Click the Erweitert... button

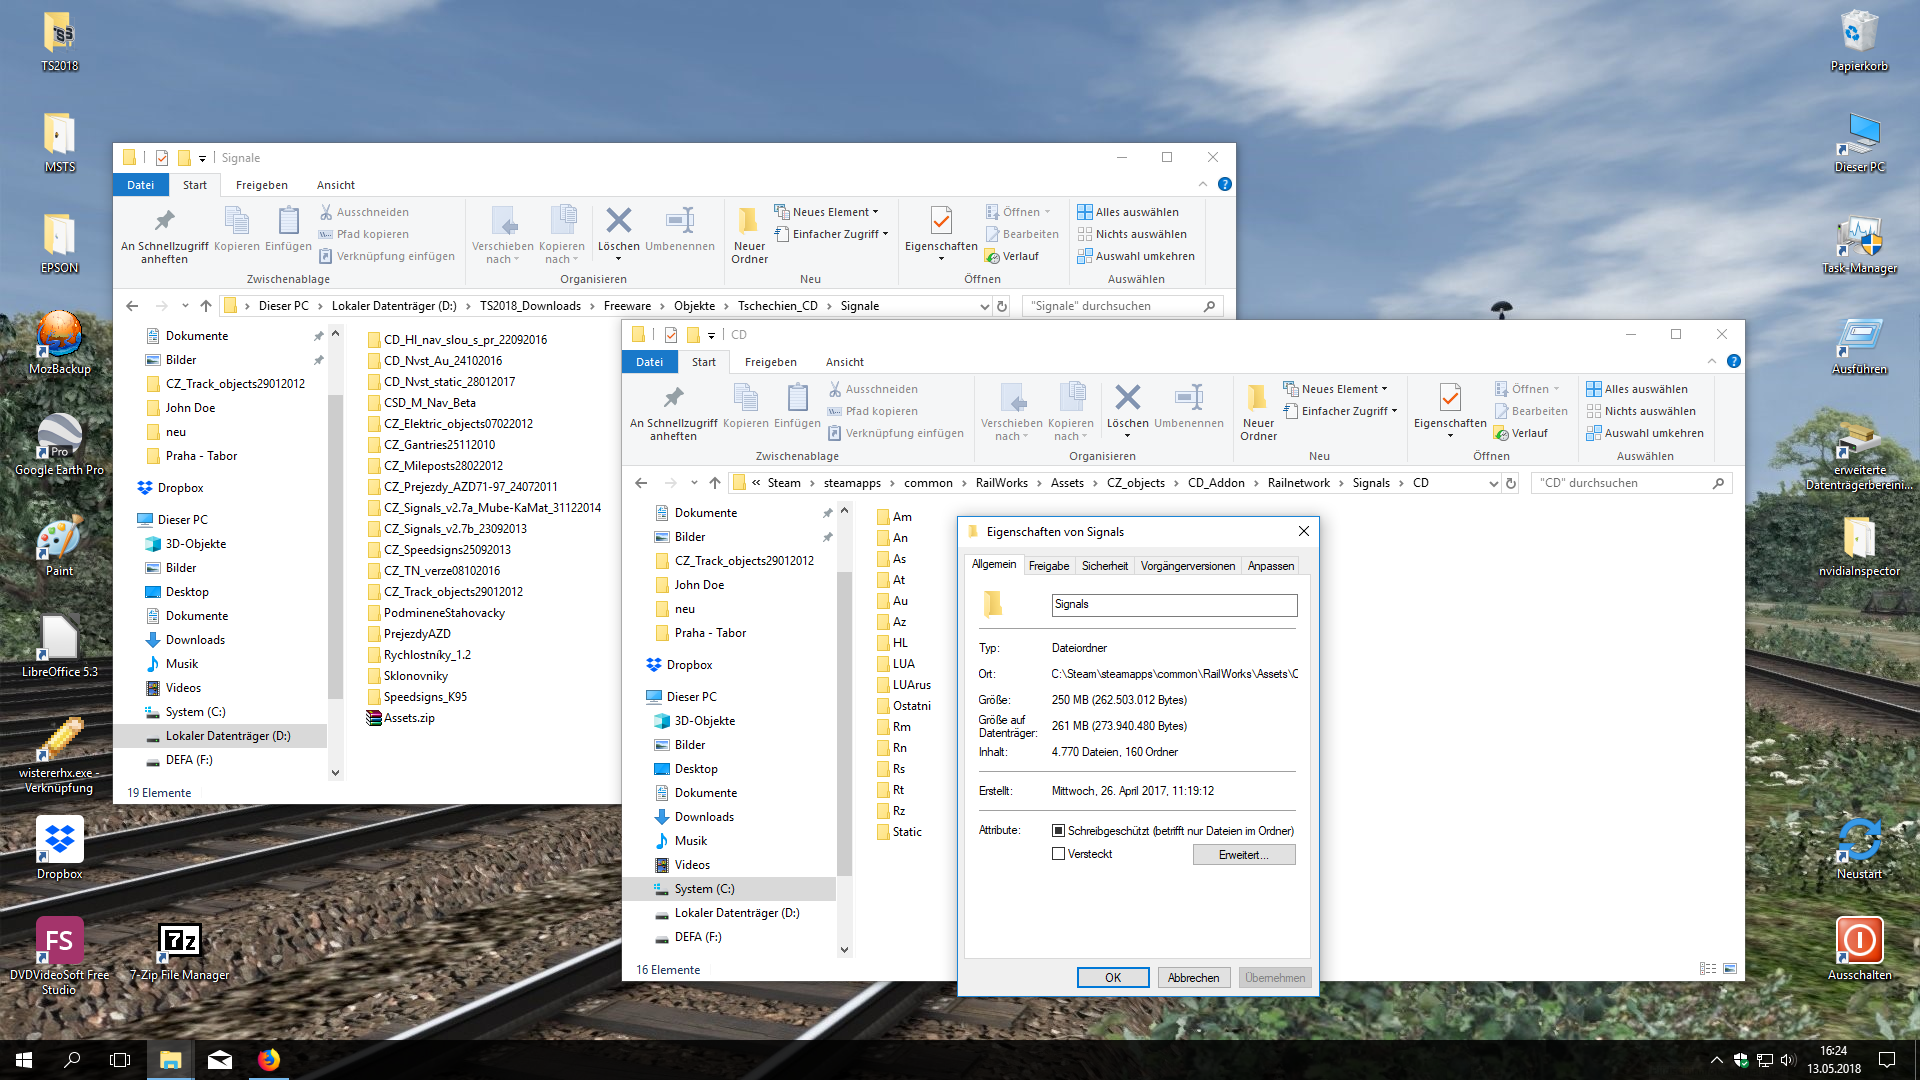click(1243, 855)
